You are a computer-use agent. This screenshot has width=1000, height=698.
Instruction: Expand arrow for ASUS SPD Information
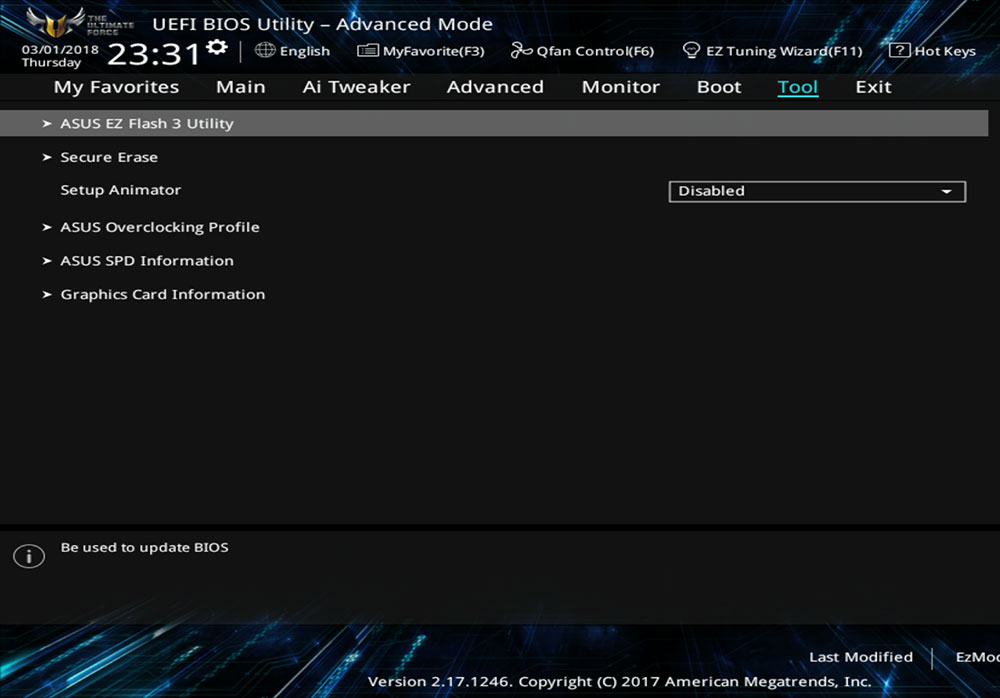(47, 261)
